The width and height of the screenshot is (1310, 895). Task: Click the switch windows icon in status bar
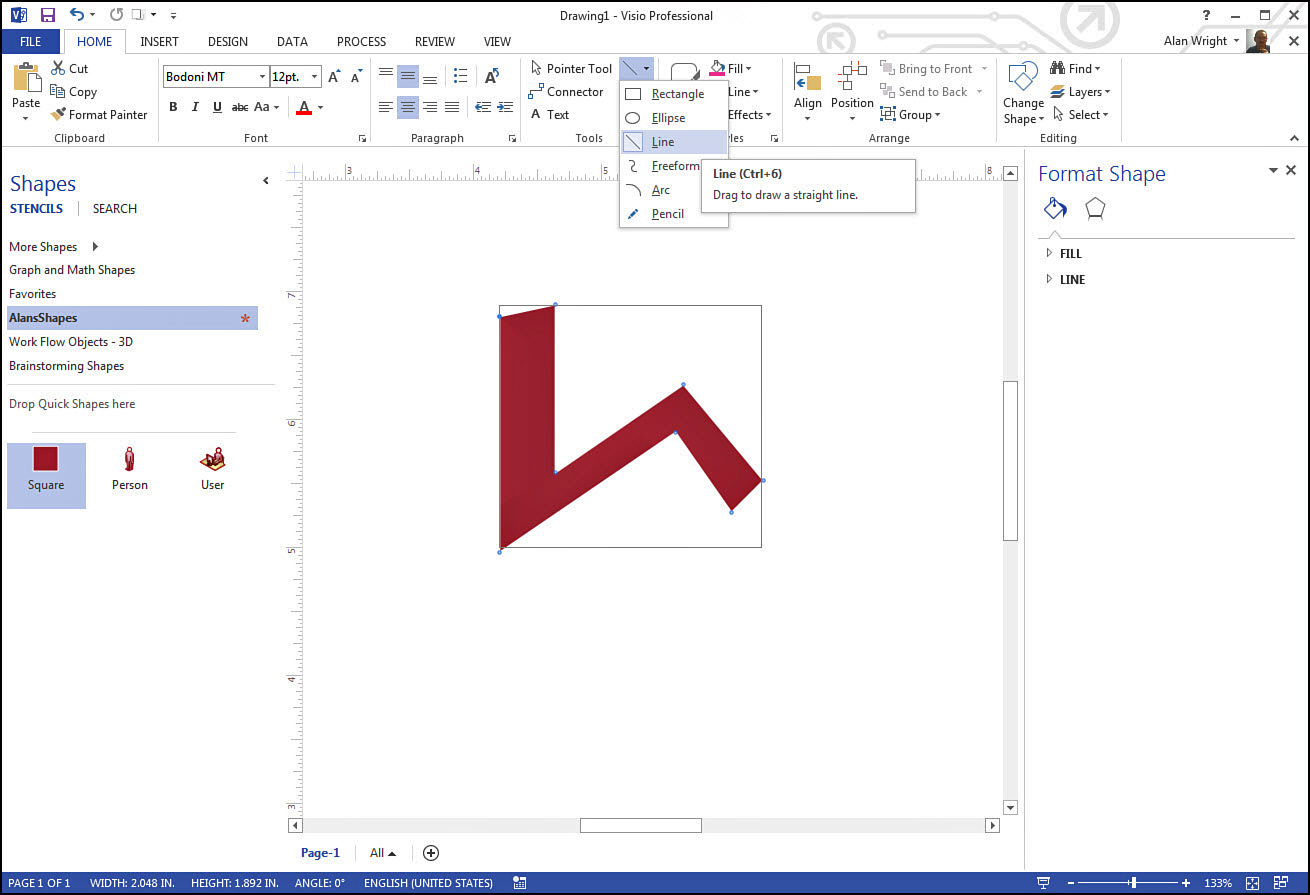click(1281, 883)
